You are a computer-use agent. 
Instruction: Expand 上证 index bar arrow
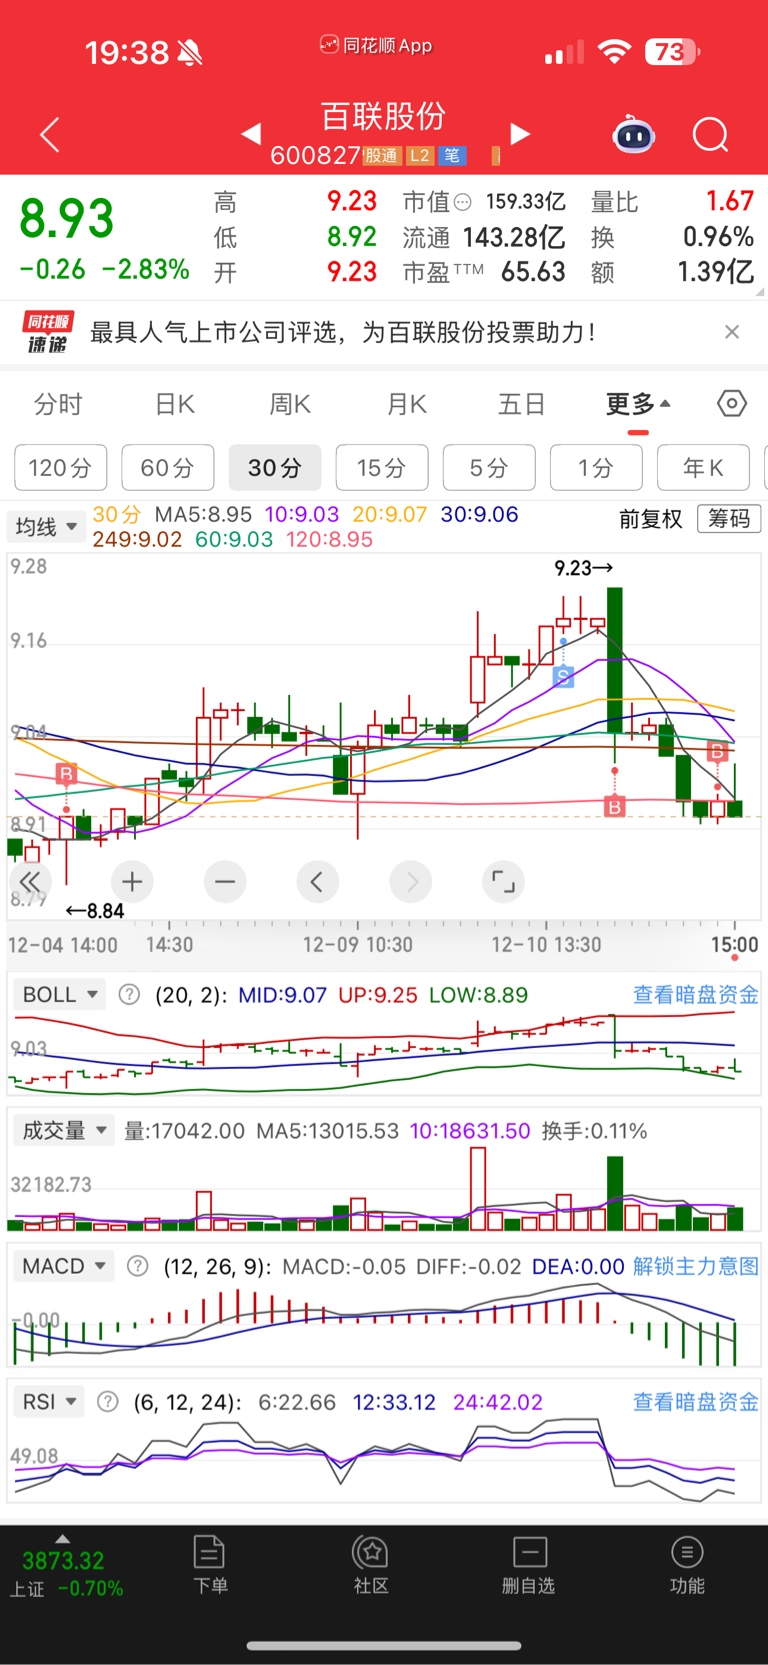63,1538
